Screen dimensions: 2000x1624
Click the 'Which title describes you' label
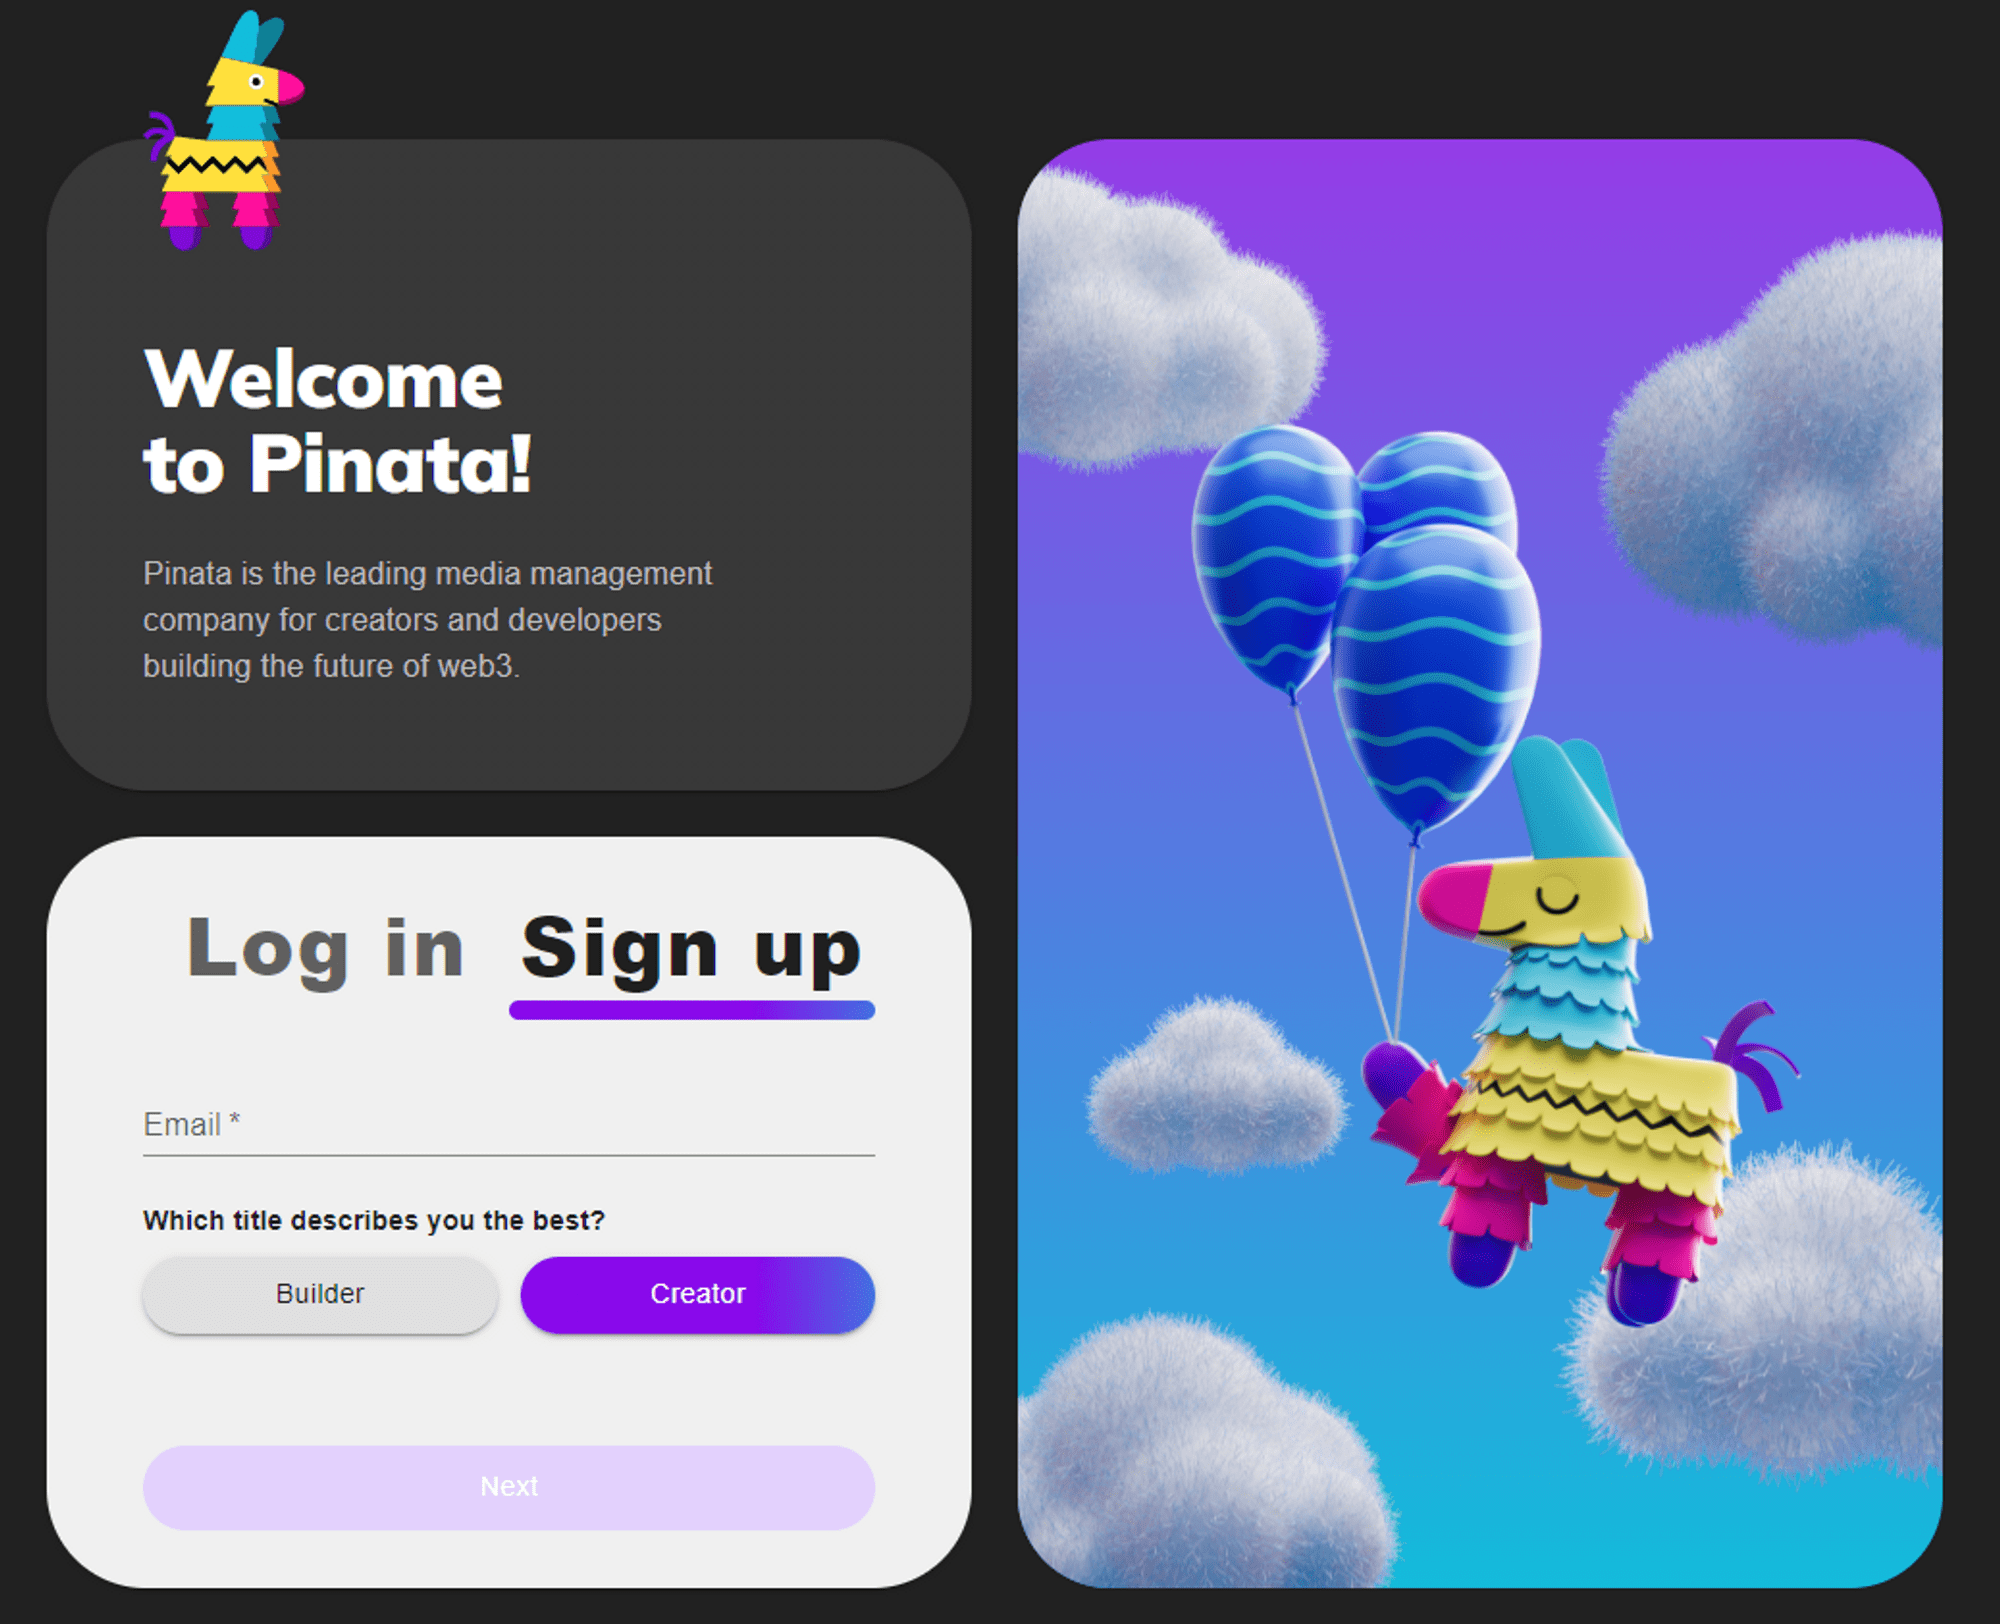coord(374,1220)
